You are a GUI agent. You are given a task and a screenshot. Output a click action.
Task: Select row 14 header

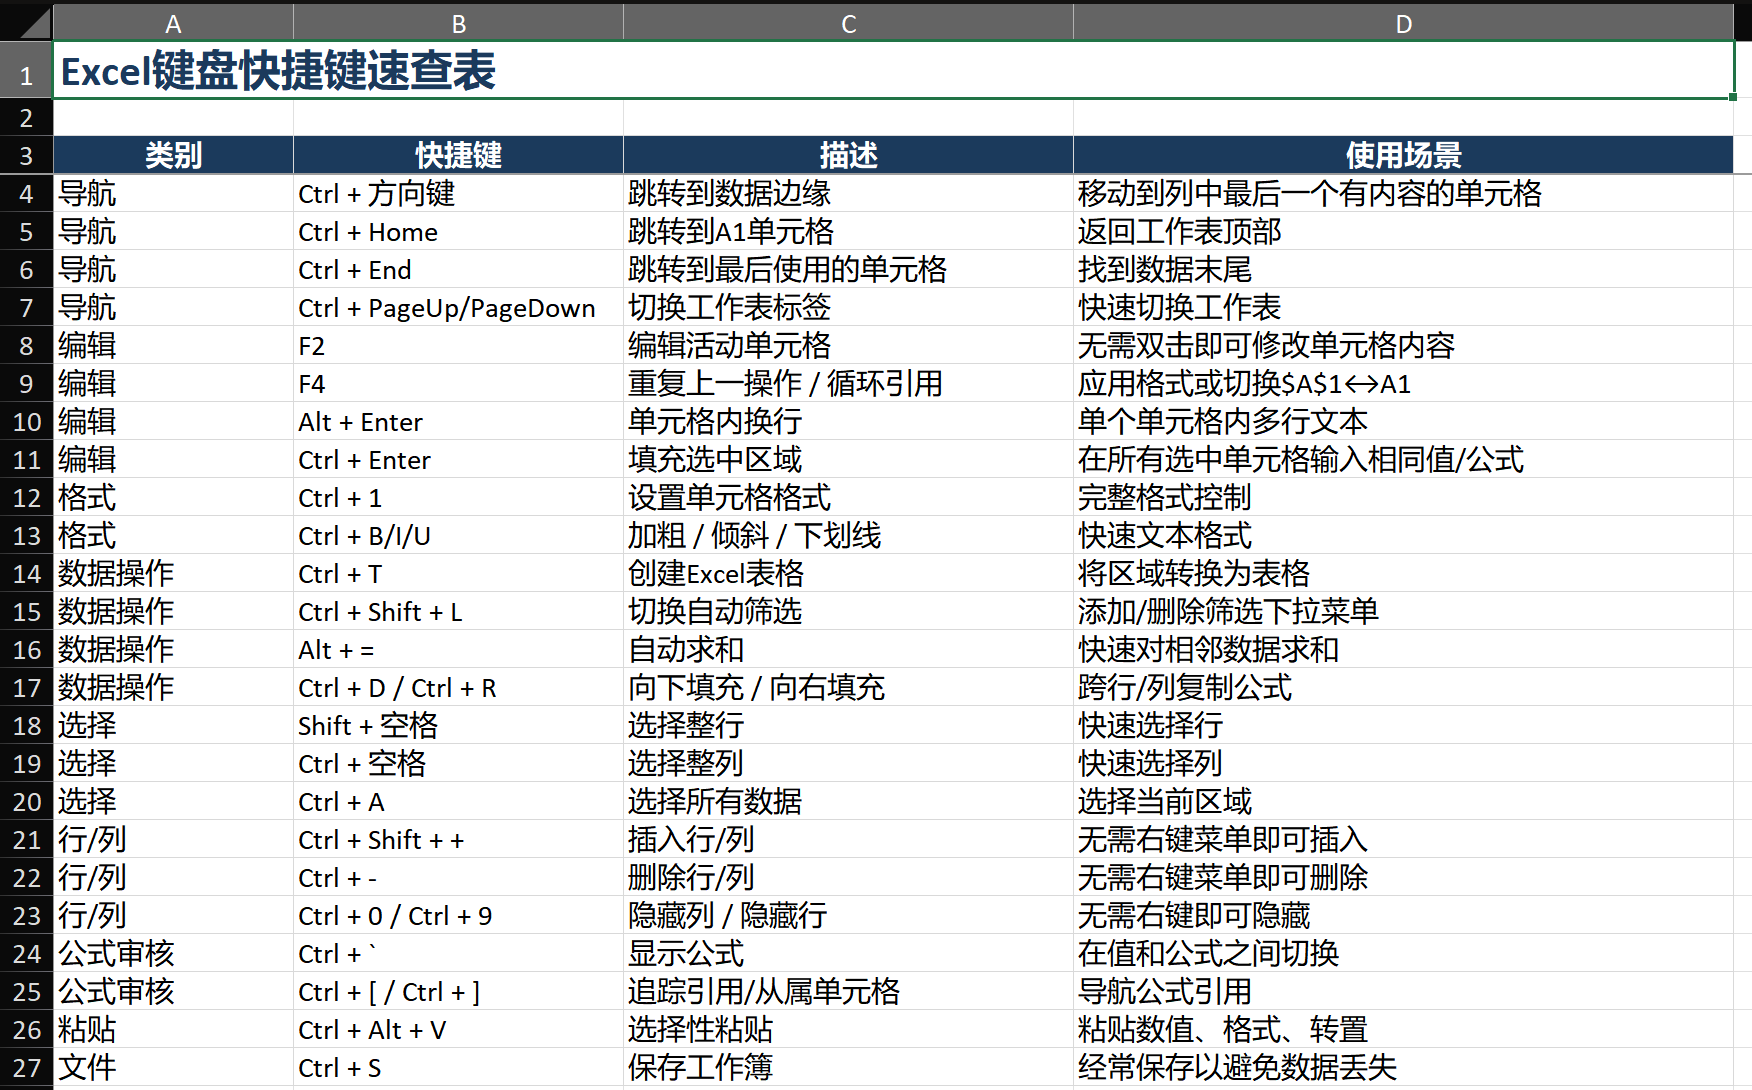[x=26, y=574]
